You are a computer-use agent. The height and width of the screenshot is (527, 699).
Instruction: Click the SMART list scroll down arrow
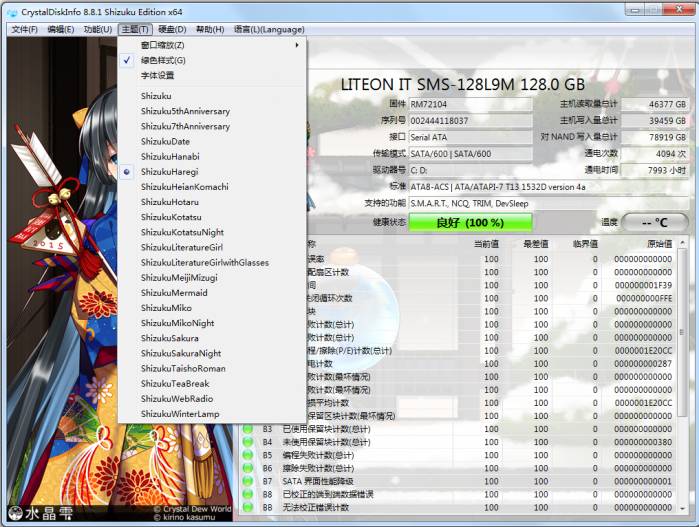click(682, 508)
